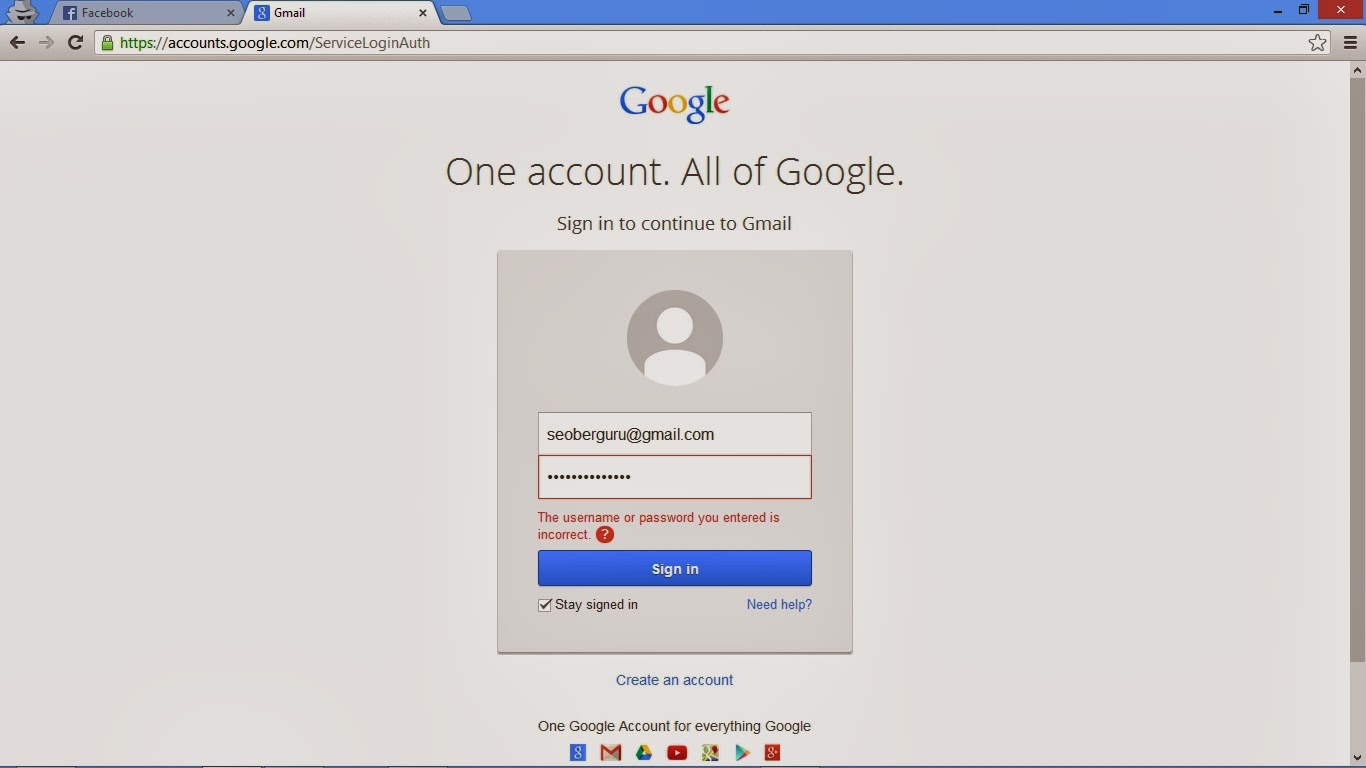Open the Create an account link

674,679
